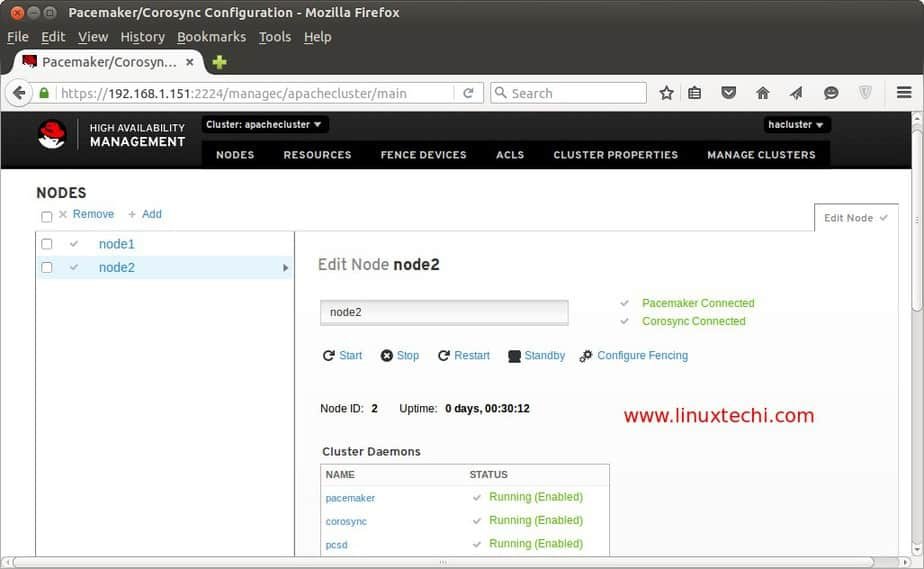Close the Pacemaker/Corosync tab
Viewport: 924px width, 569px height.
coord(190,62)
